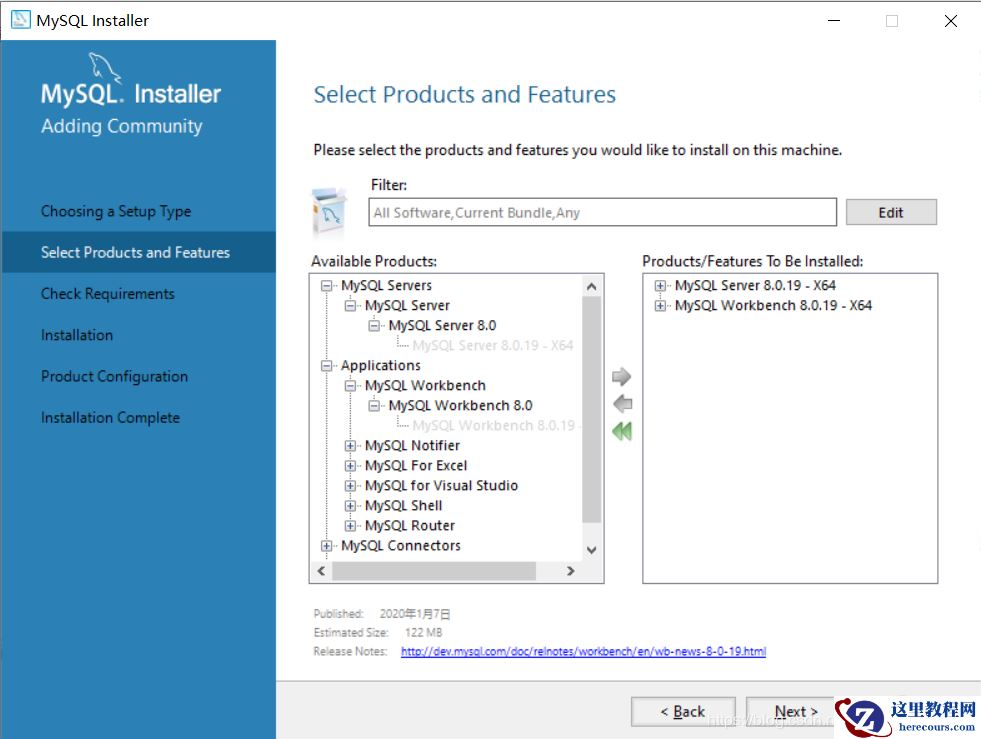Expand the MySQL For Excel node
This screenshot has width=981, height=739.
[x=350, y=466]
